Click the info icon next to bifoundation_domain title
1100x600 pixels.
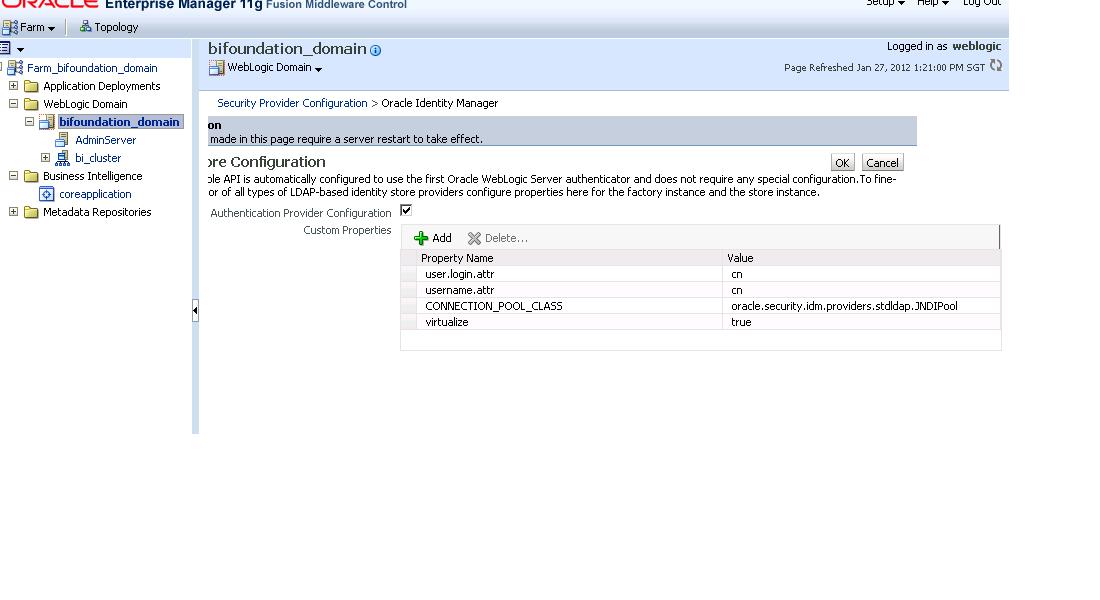[x=375, y=51]
